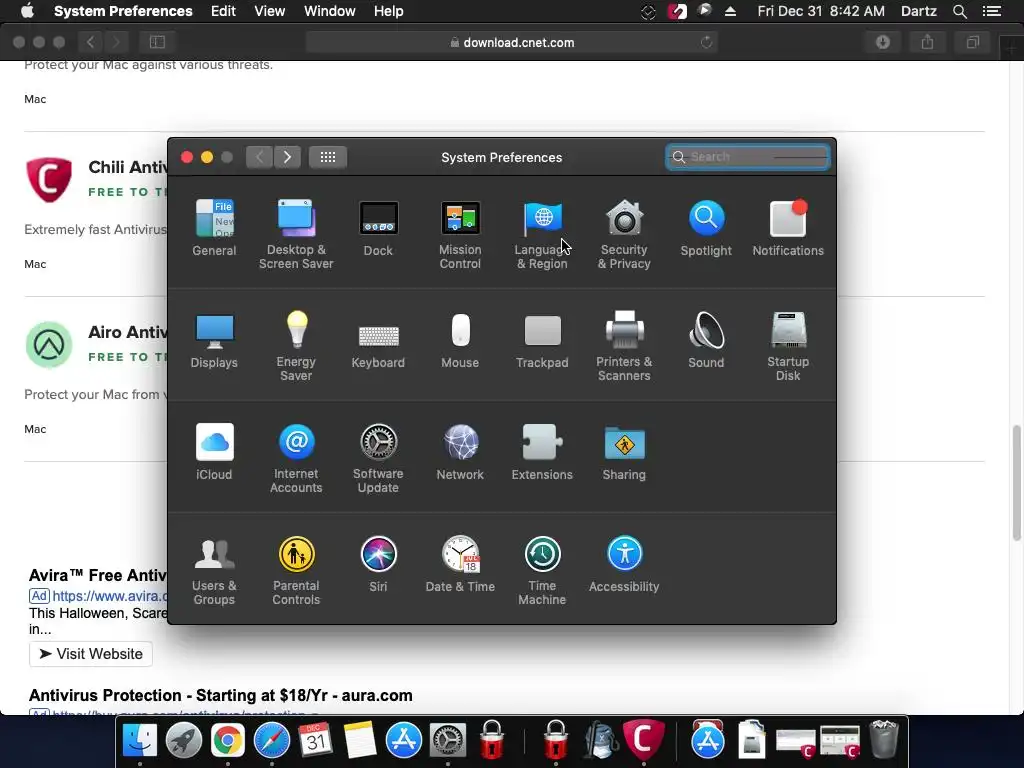
Task: Open the iCloud preferences pane
Action: click(214, 451)
